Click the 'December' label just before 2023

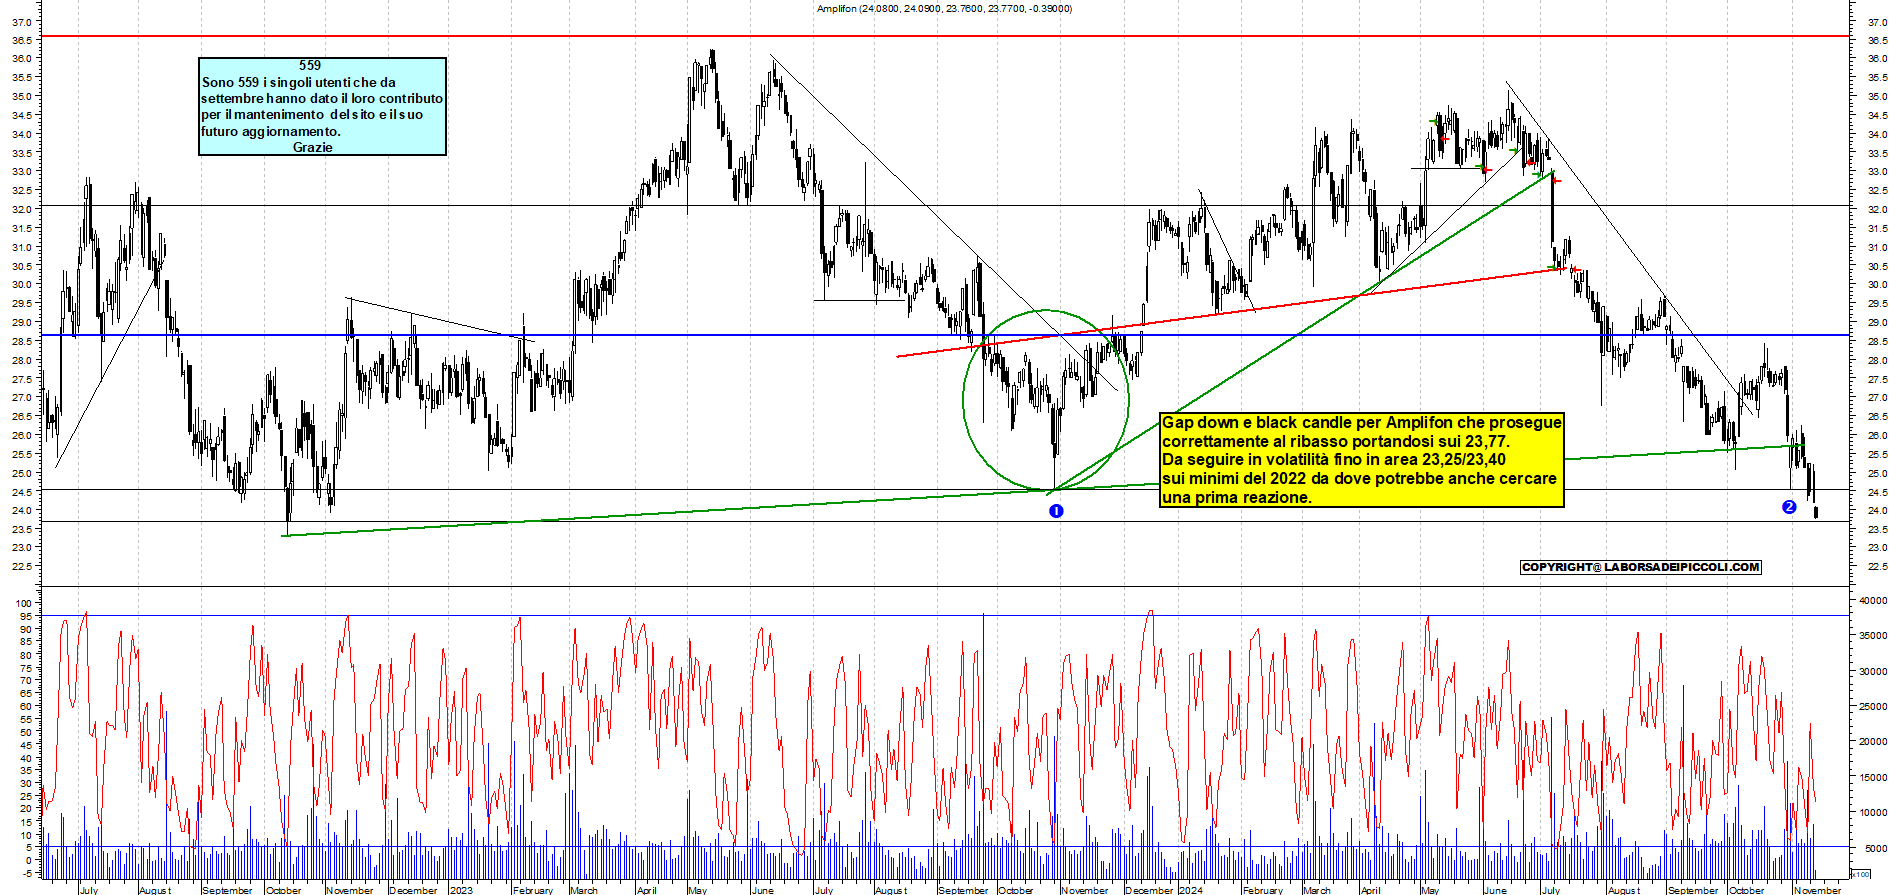(x=413, y=889)
